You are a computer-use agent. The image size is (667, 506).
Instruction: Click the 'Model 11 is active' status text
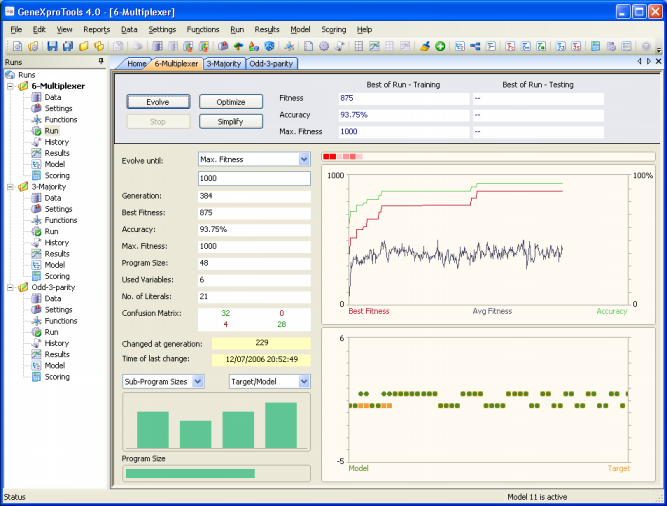coord(537,497)
